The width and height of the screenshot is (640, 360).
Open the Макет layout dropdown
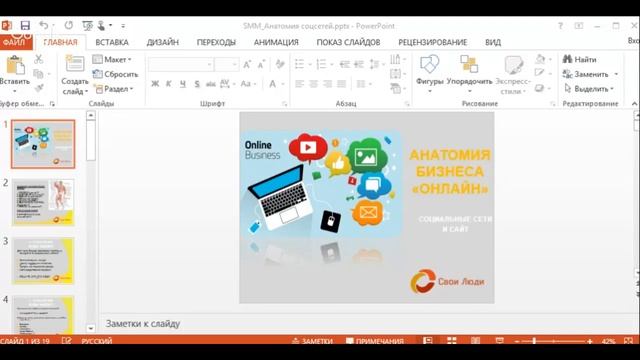click(x=112, y=60)
